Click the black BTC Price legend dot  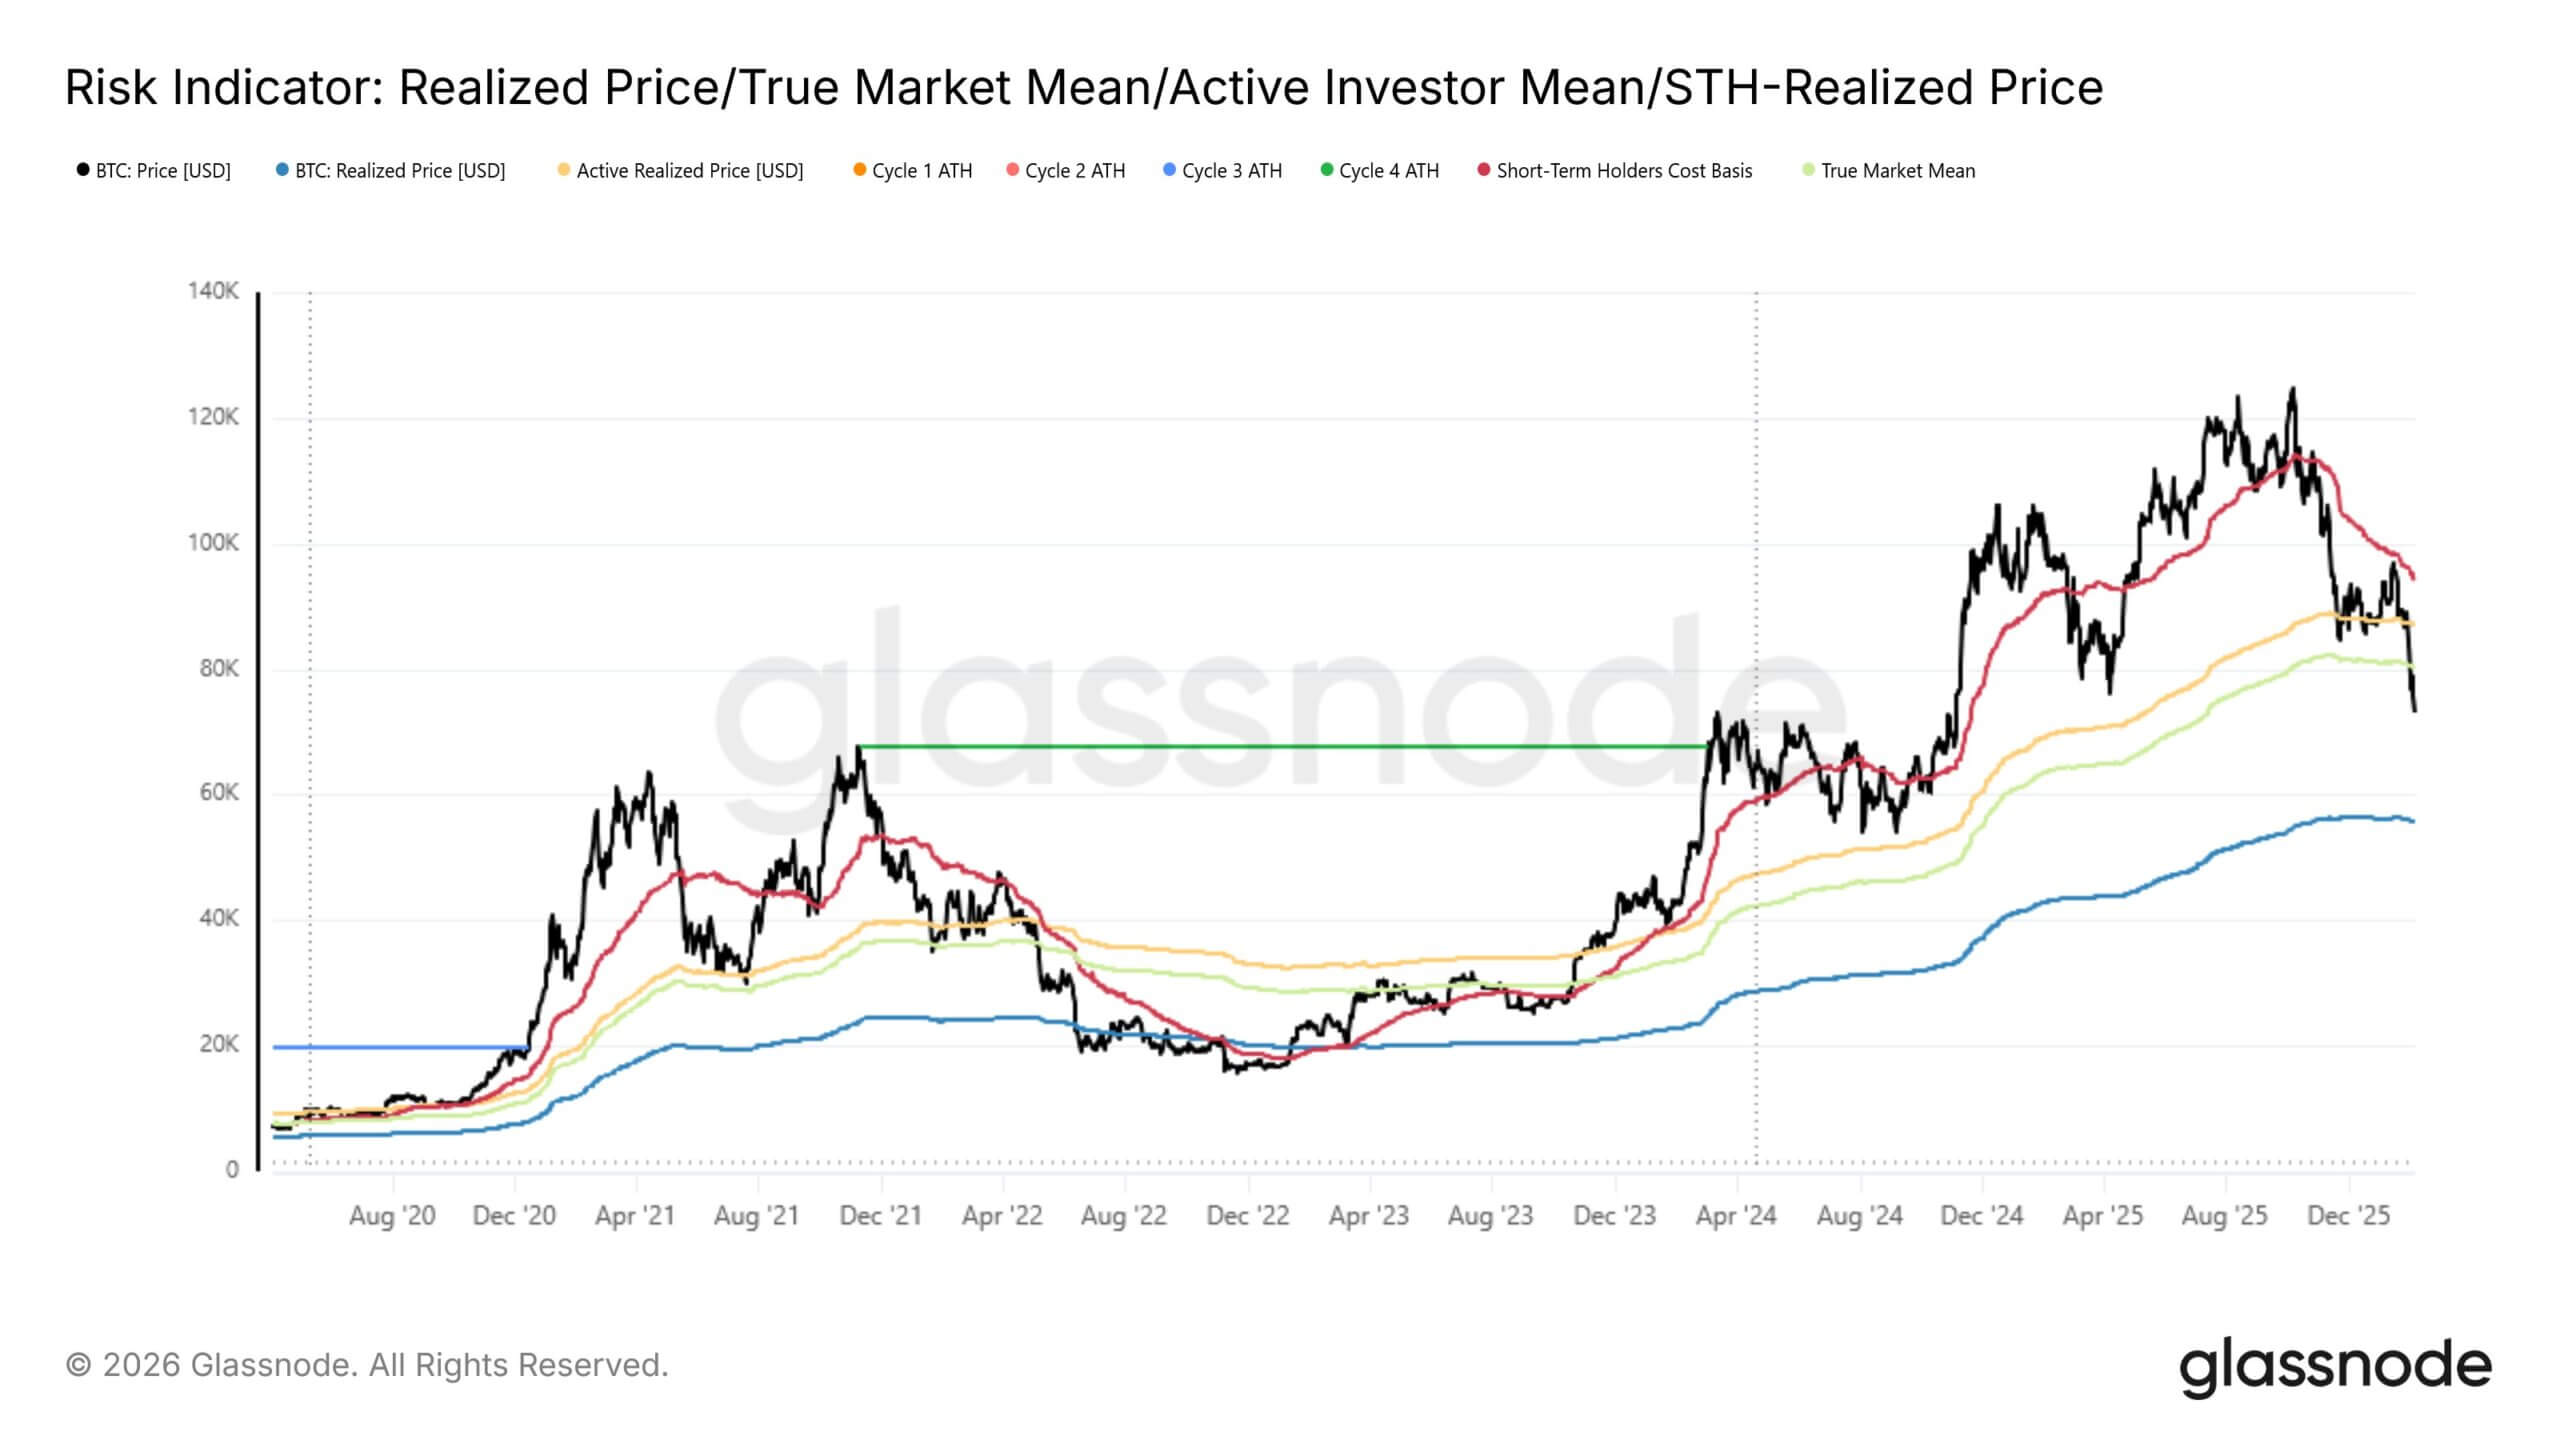[x=83, y=170]
